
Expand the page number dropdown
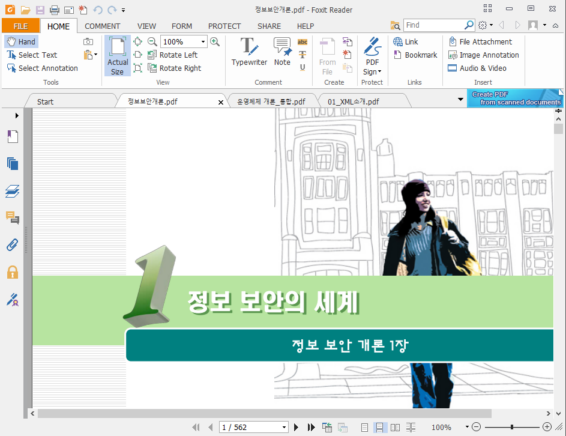(284, 427)
